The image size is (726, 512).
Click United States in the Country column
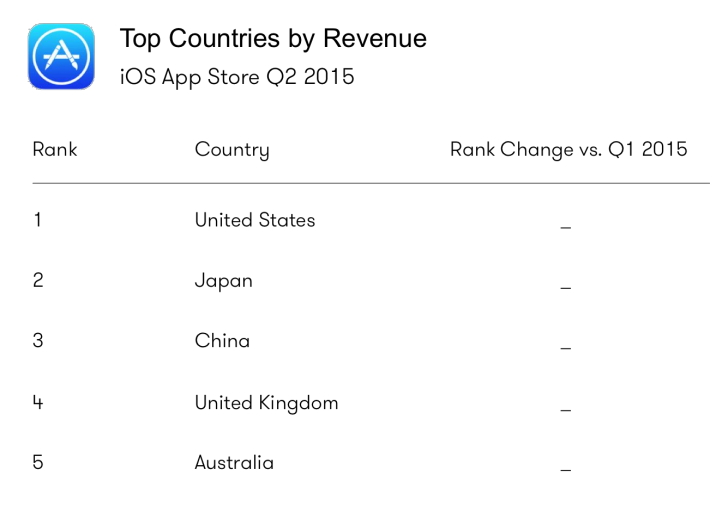coord(255,220)
